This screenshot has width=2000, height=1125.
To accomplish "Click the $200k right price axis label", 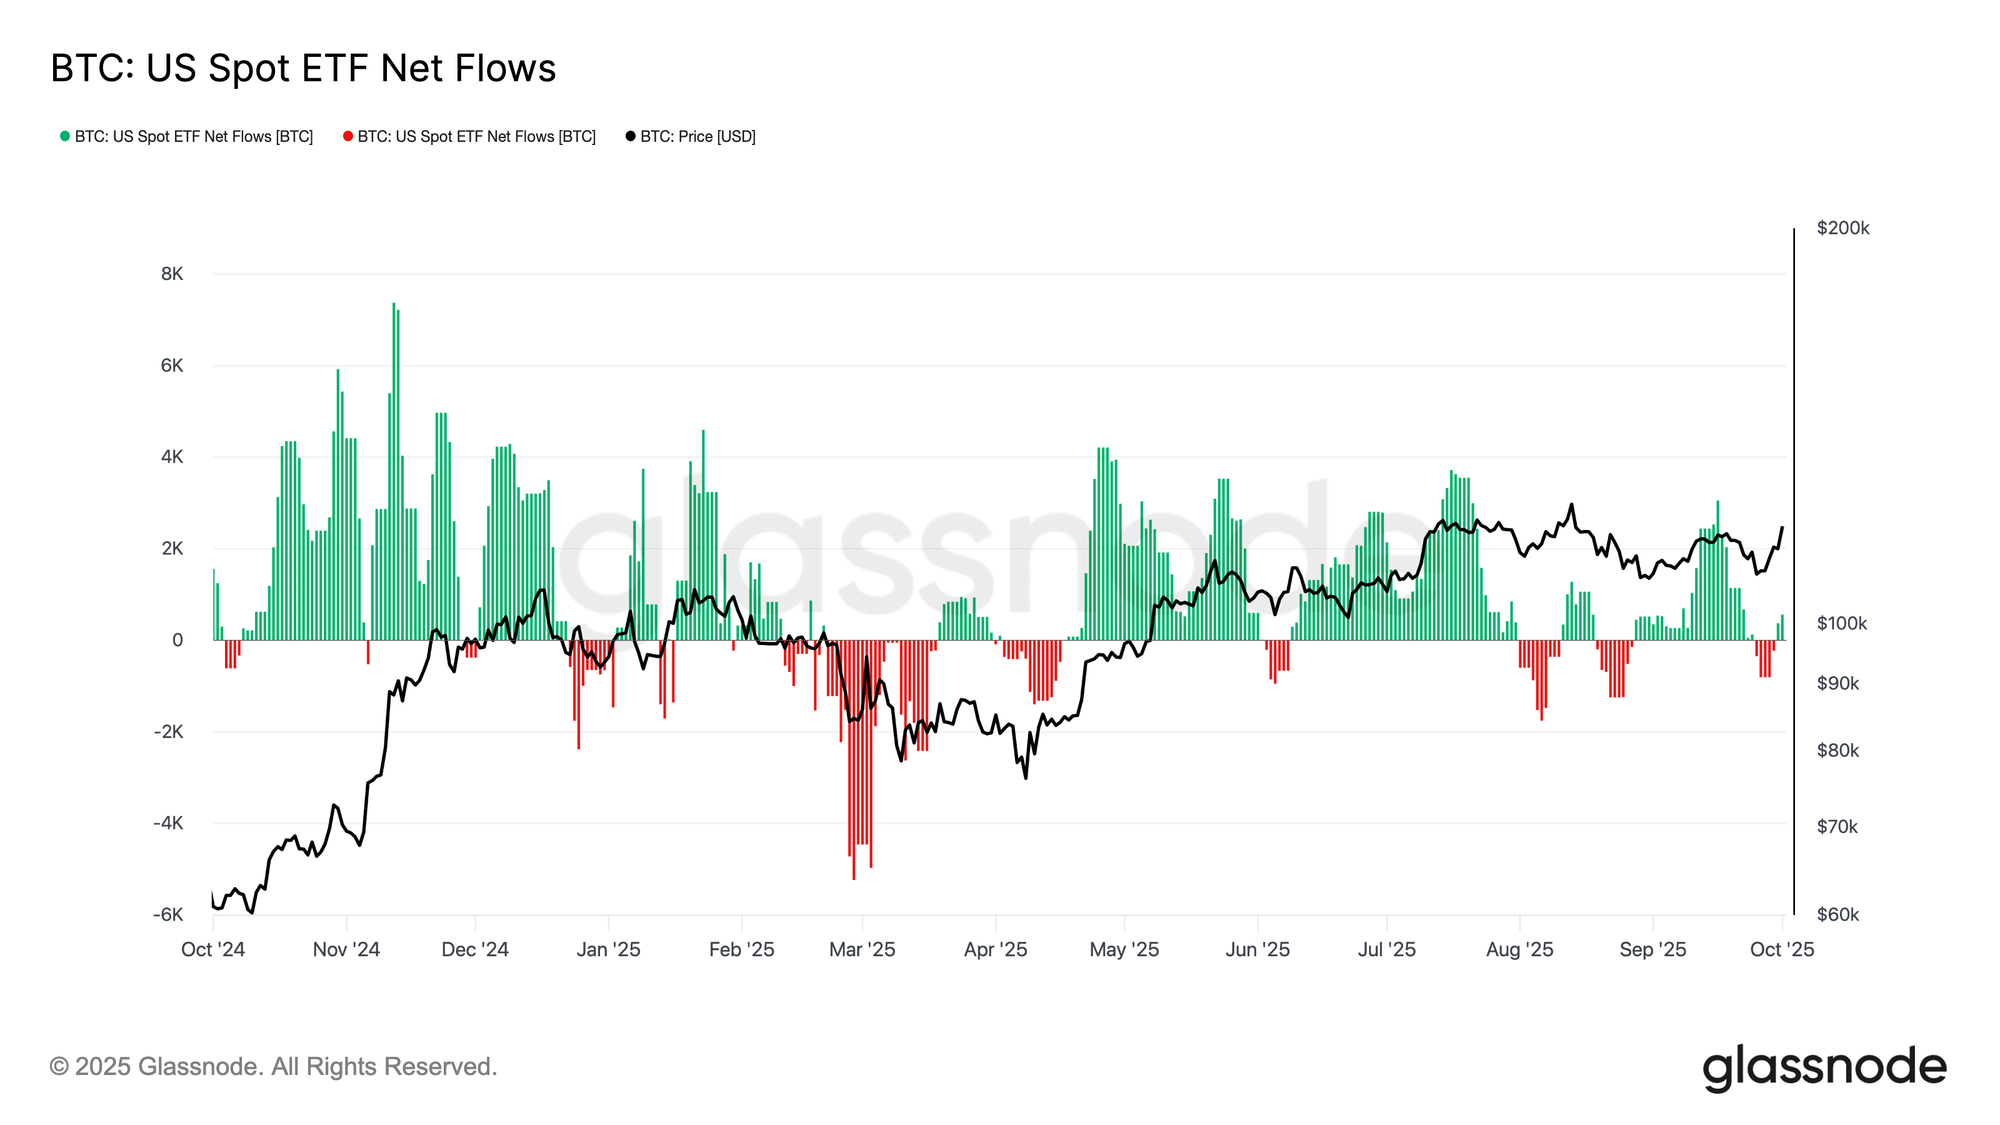I will tap(1843, 228).
